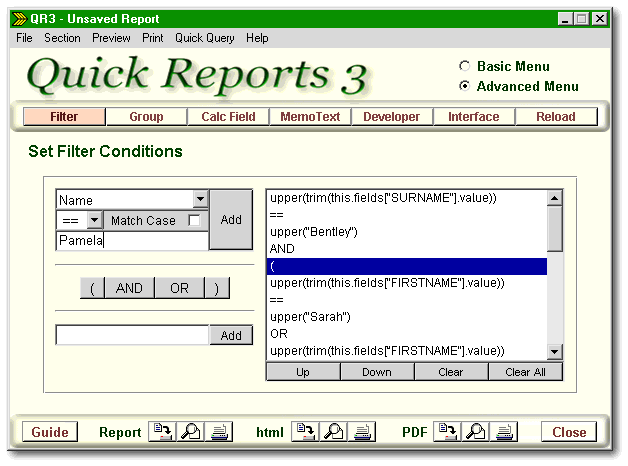Switch to the Developer tab

coord(392,116)
